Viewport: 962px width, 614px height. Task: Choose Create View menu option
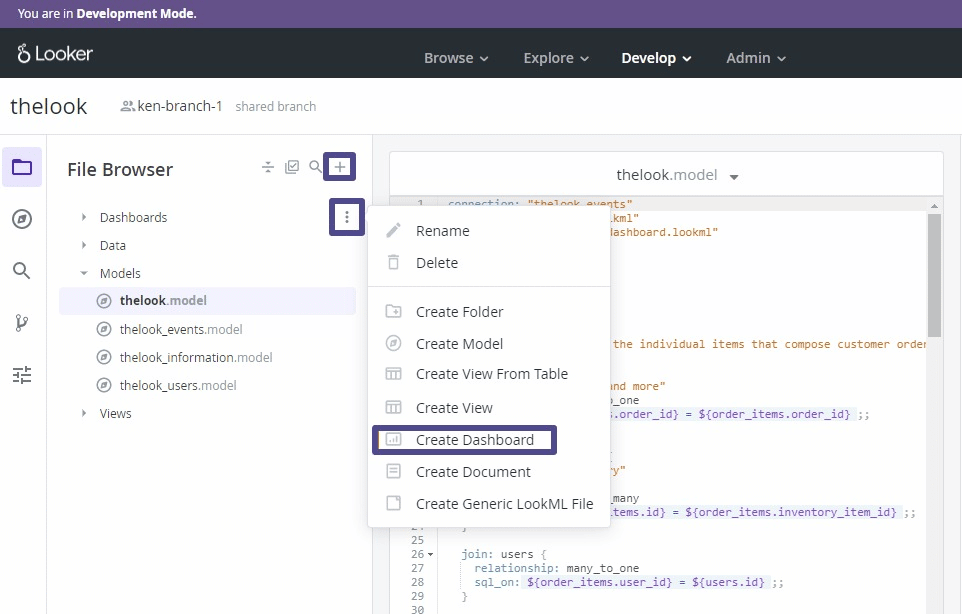489,407
